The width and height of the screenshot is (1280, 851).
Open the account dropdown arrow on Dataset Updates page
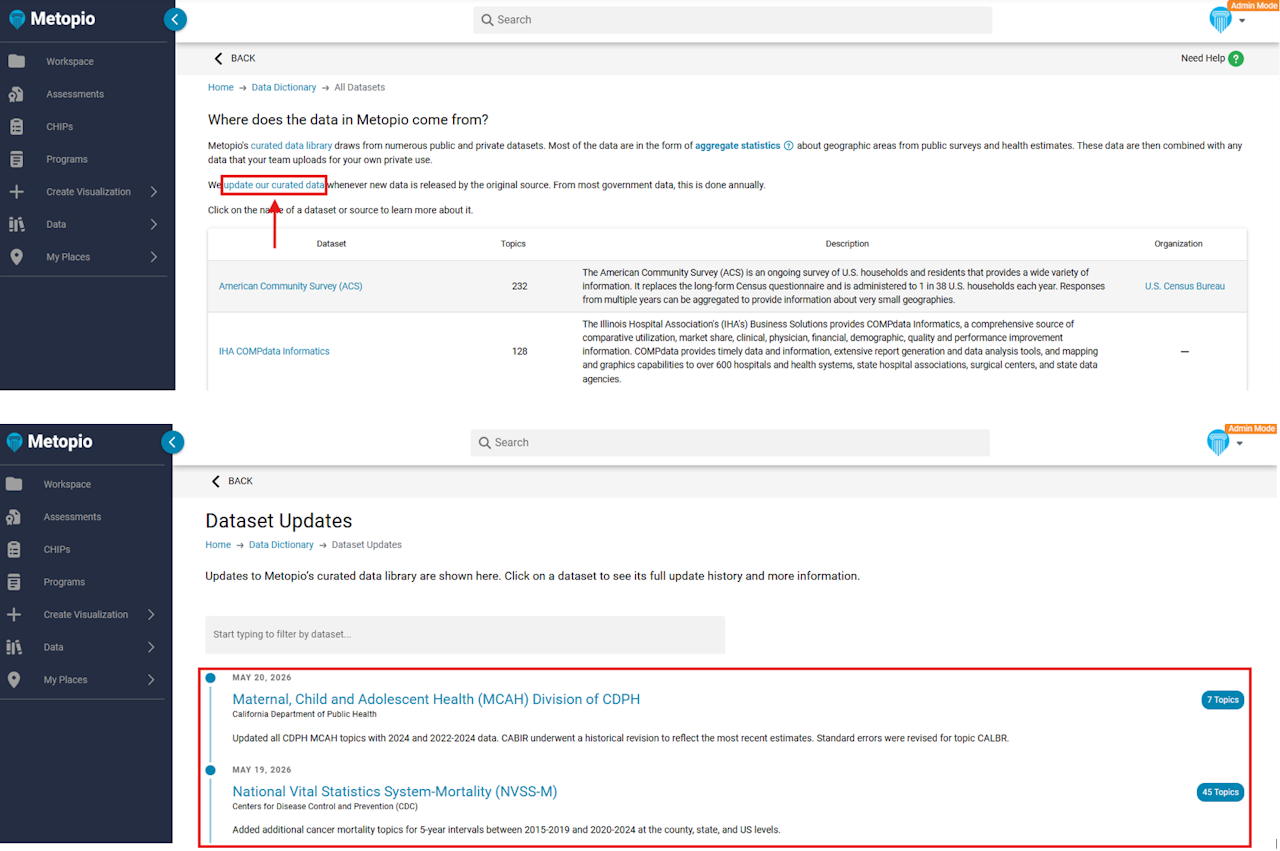click(1240, 444)
